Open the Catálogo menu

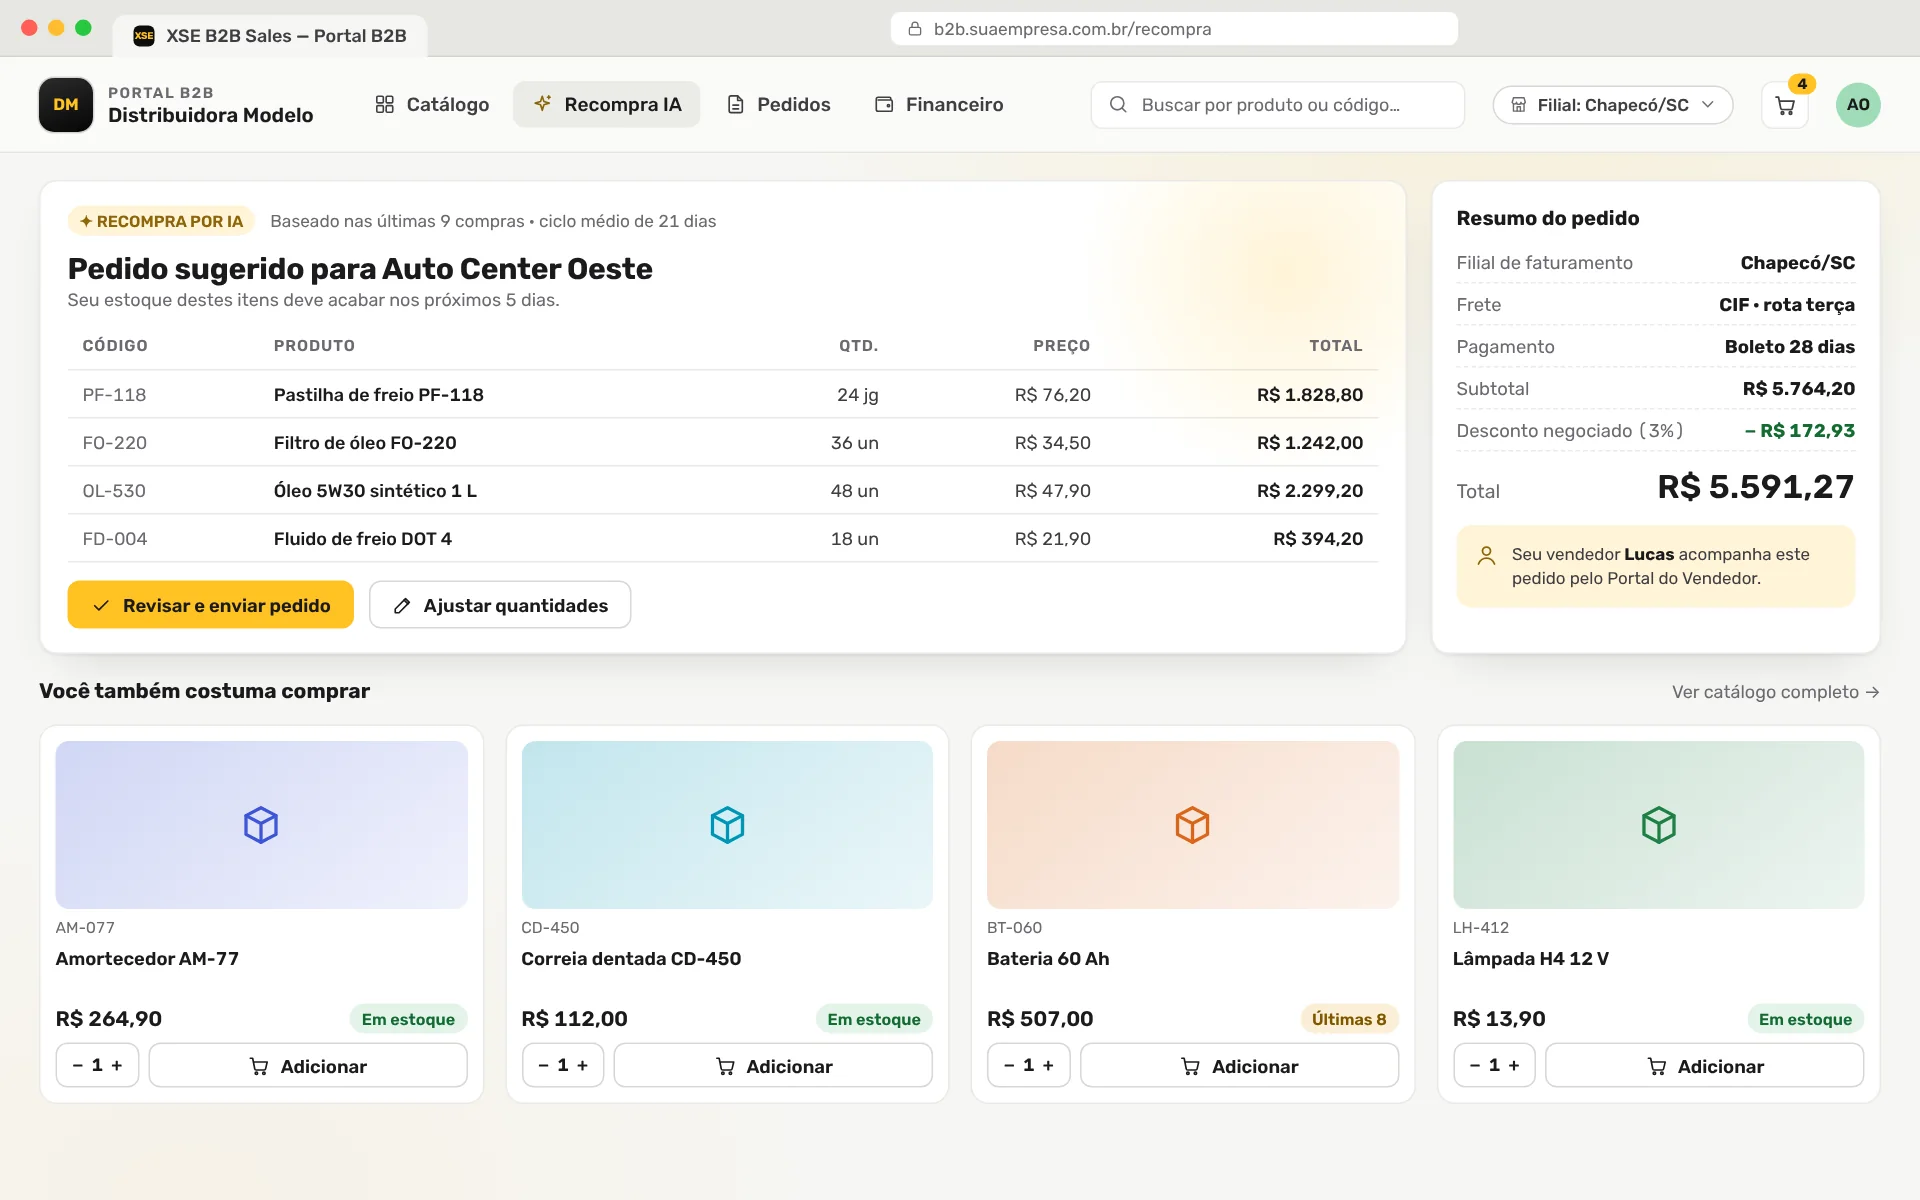click(x=432, y=105)
